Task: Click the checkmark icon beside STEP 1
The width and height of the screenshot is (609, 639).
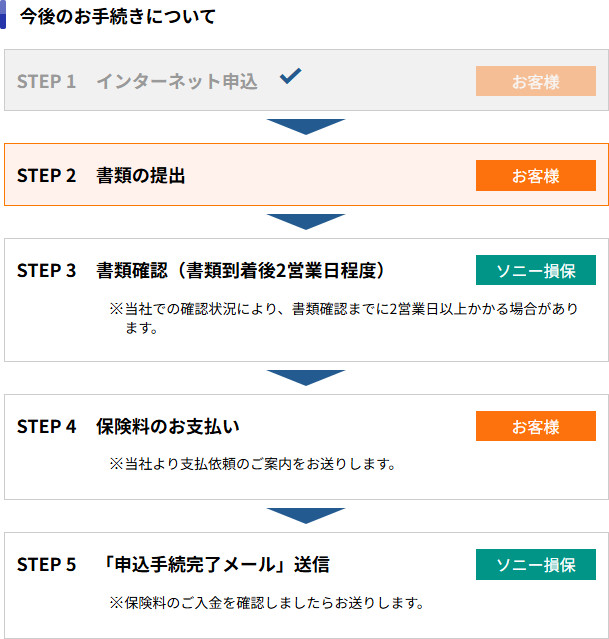Action: click(x=290, y=76)
